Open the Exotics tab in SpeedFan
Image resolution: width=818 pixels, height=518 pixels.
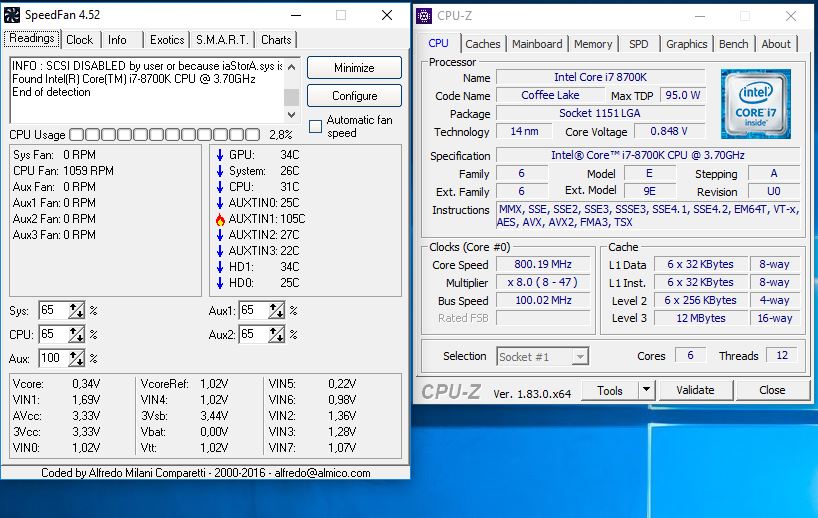point(167,40)
